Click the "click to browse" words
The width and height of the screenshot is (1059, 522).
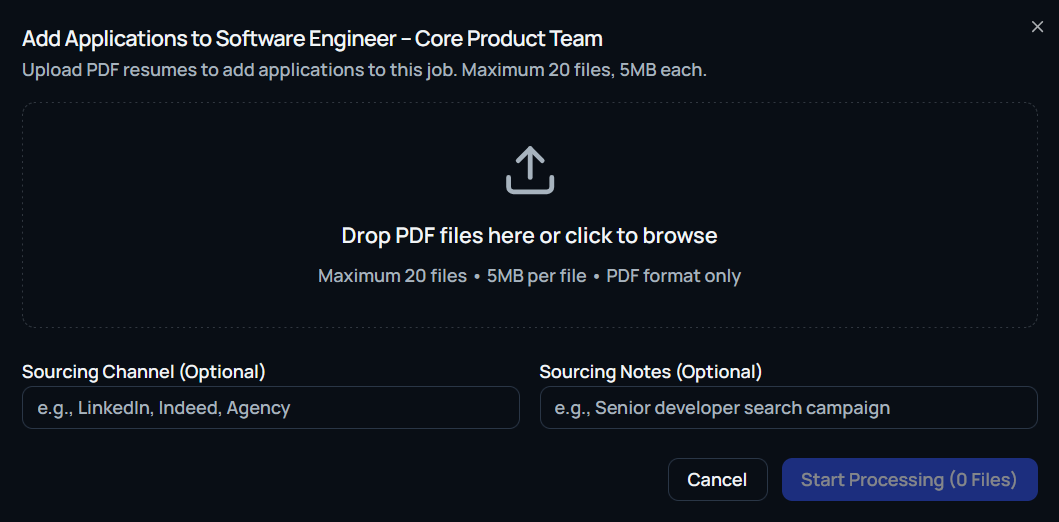point(641,236)
